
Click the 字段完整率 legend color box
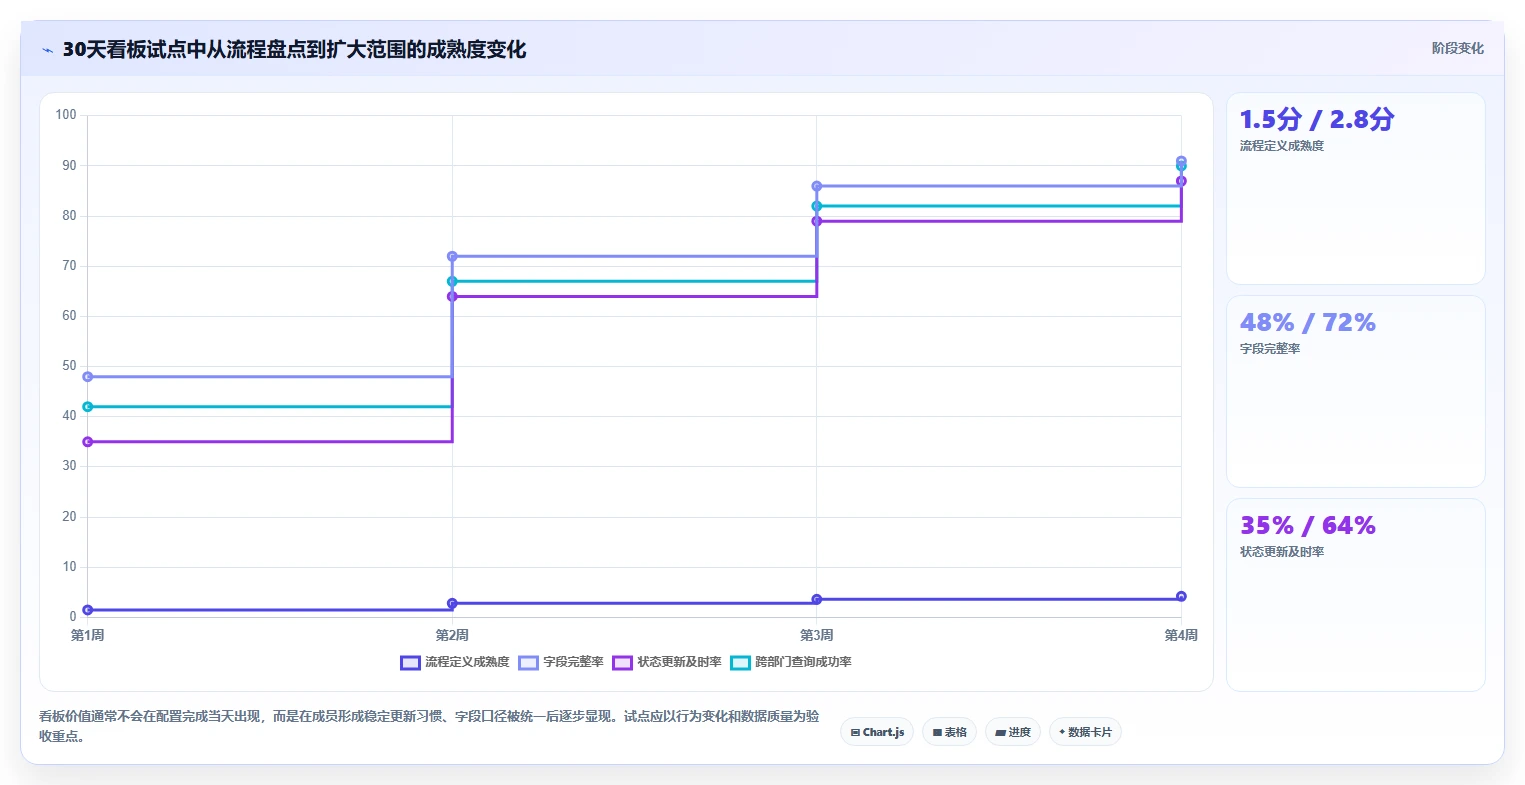528,662
